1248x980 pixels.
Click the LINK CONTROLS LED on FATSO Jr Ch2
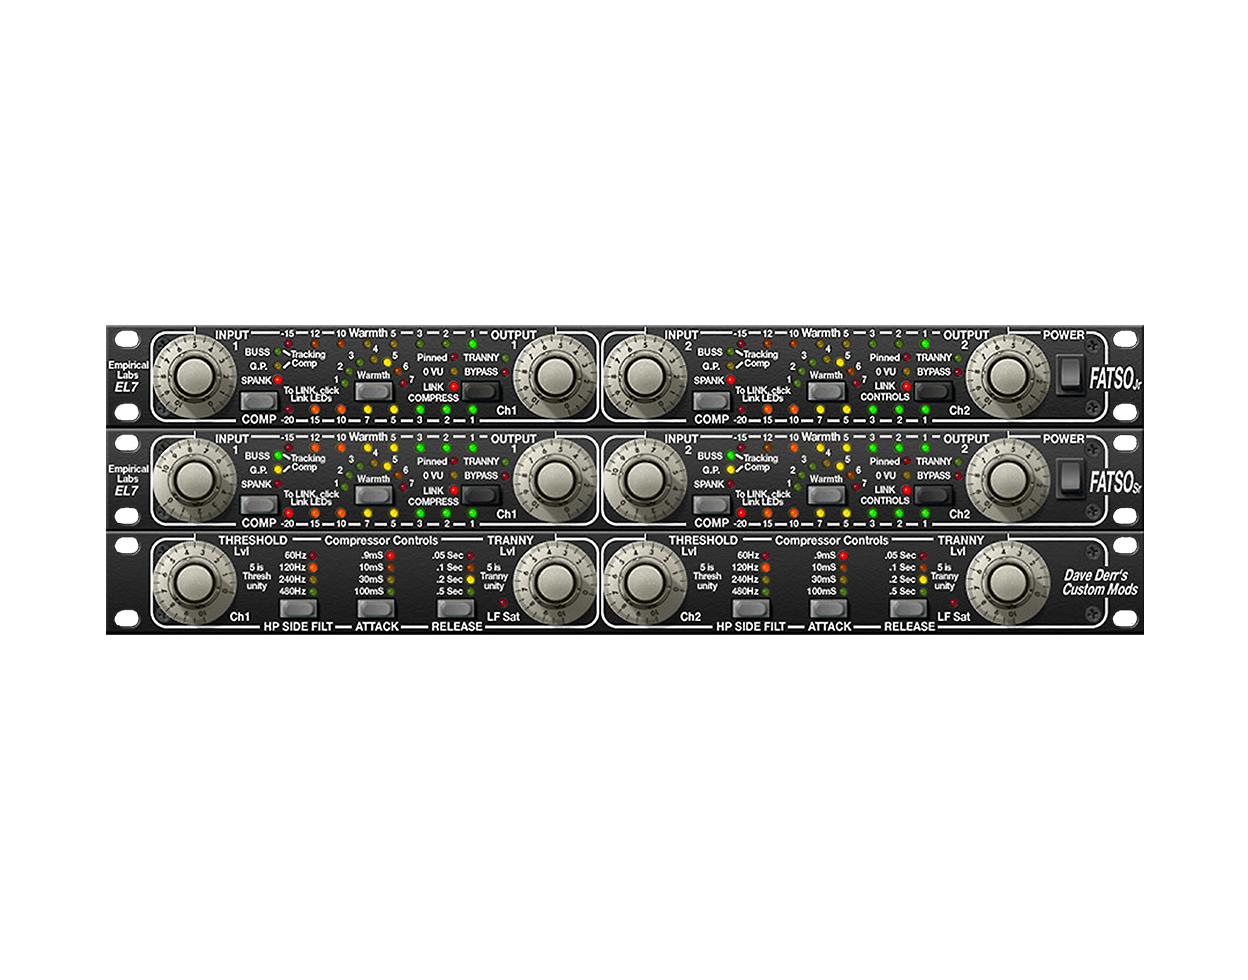click(x=906, y=386)
